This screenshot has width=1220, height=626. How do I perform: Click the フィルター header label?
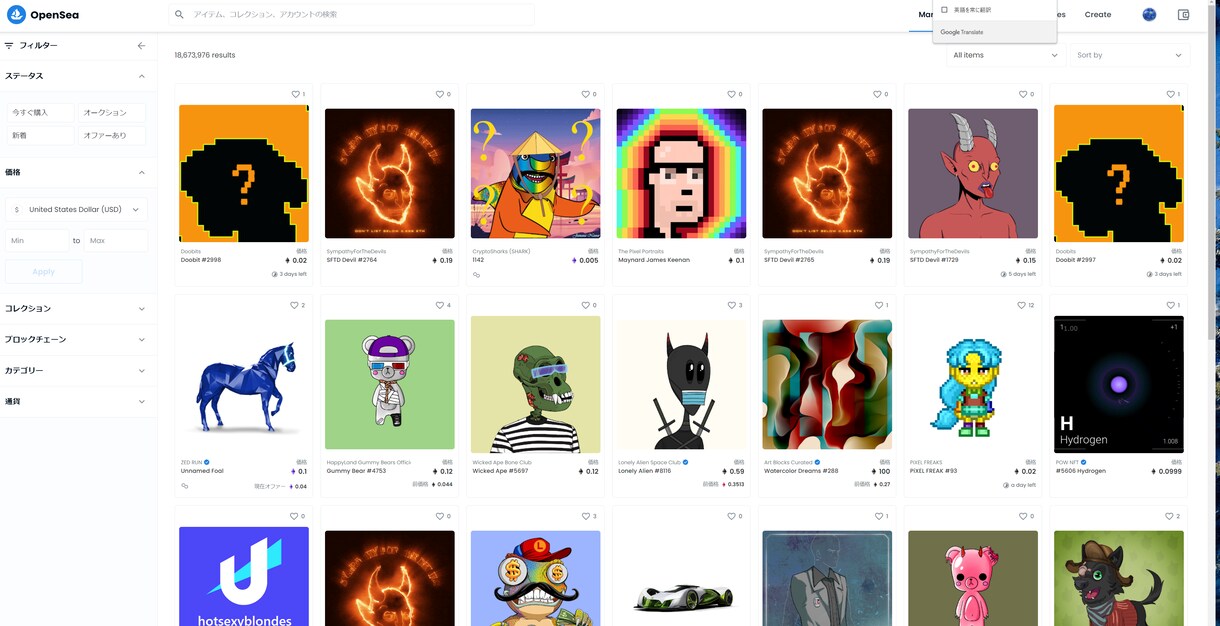(x=38, y=46)
